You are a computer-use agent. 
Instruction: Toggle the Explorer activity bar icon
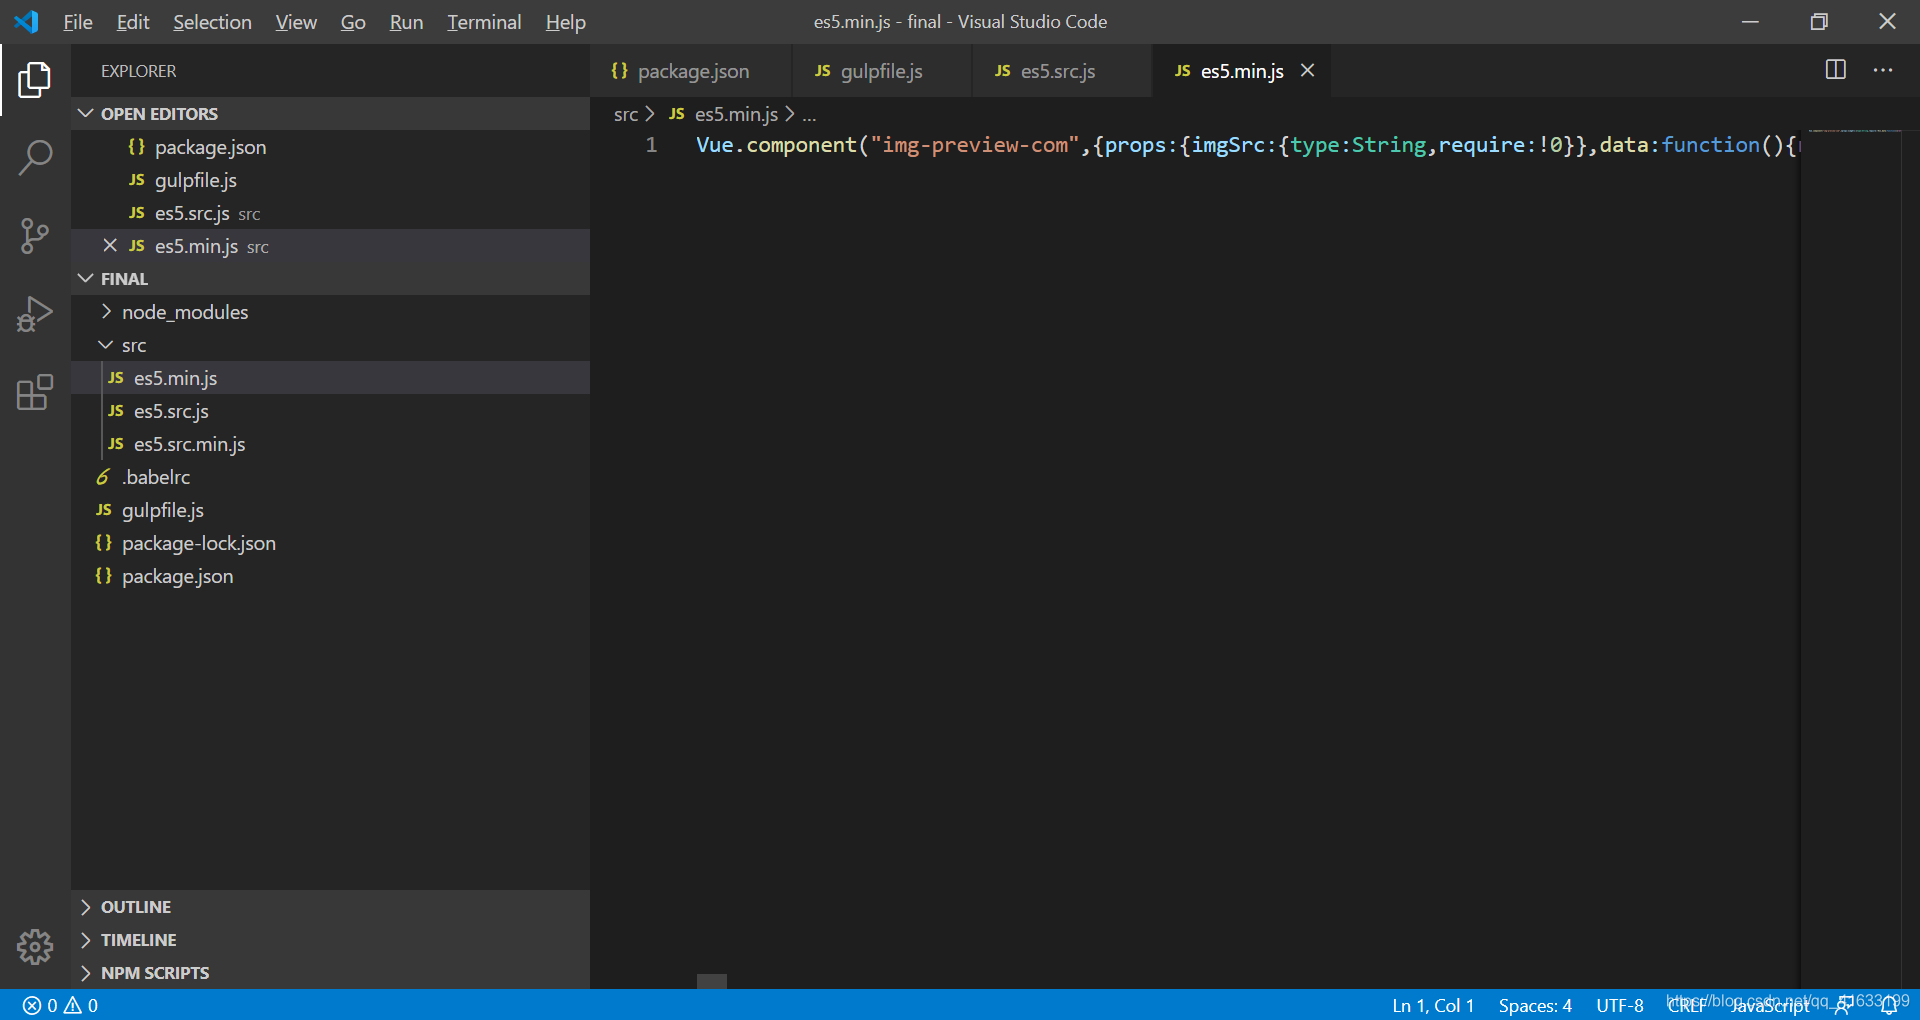(x=36, y=80)
